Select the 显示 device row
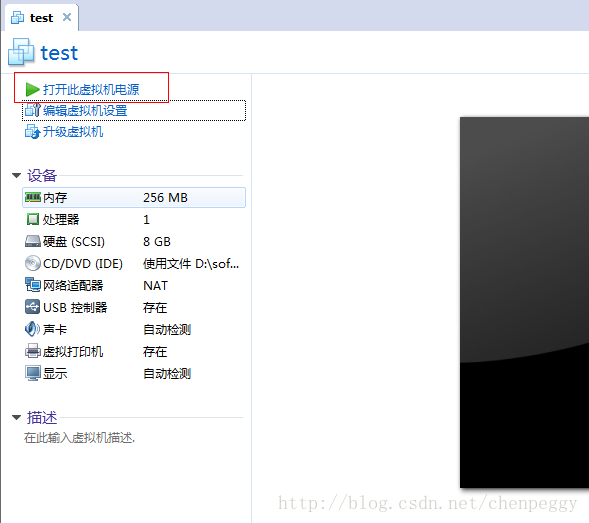This screenshot has height=523, width=589. [134, 373]
